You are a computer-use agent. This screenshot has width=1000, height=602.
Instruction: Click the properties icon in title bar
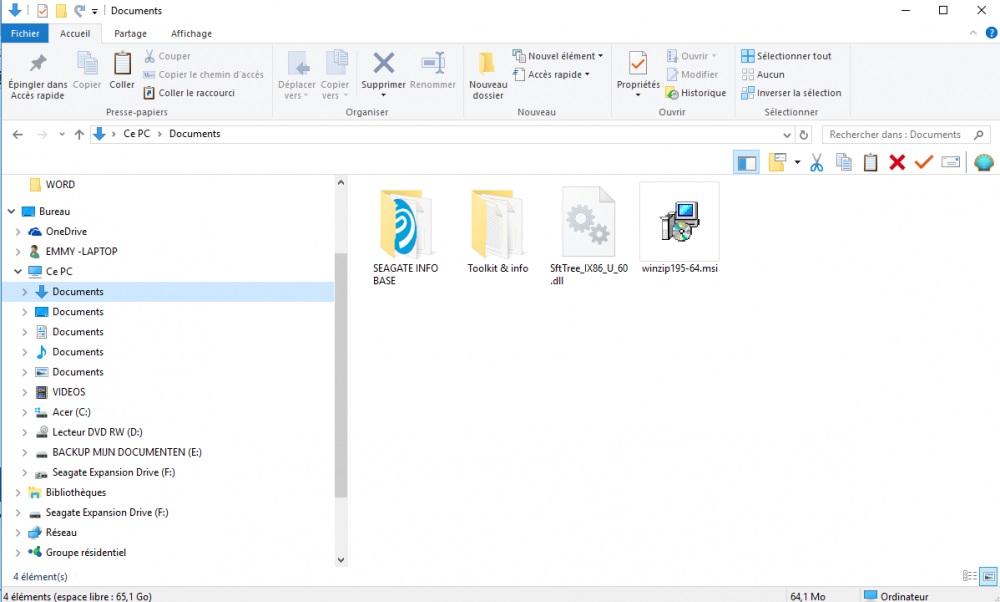click(x=42, y=11)
